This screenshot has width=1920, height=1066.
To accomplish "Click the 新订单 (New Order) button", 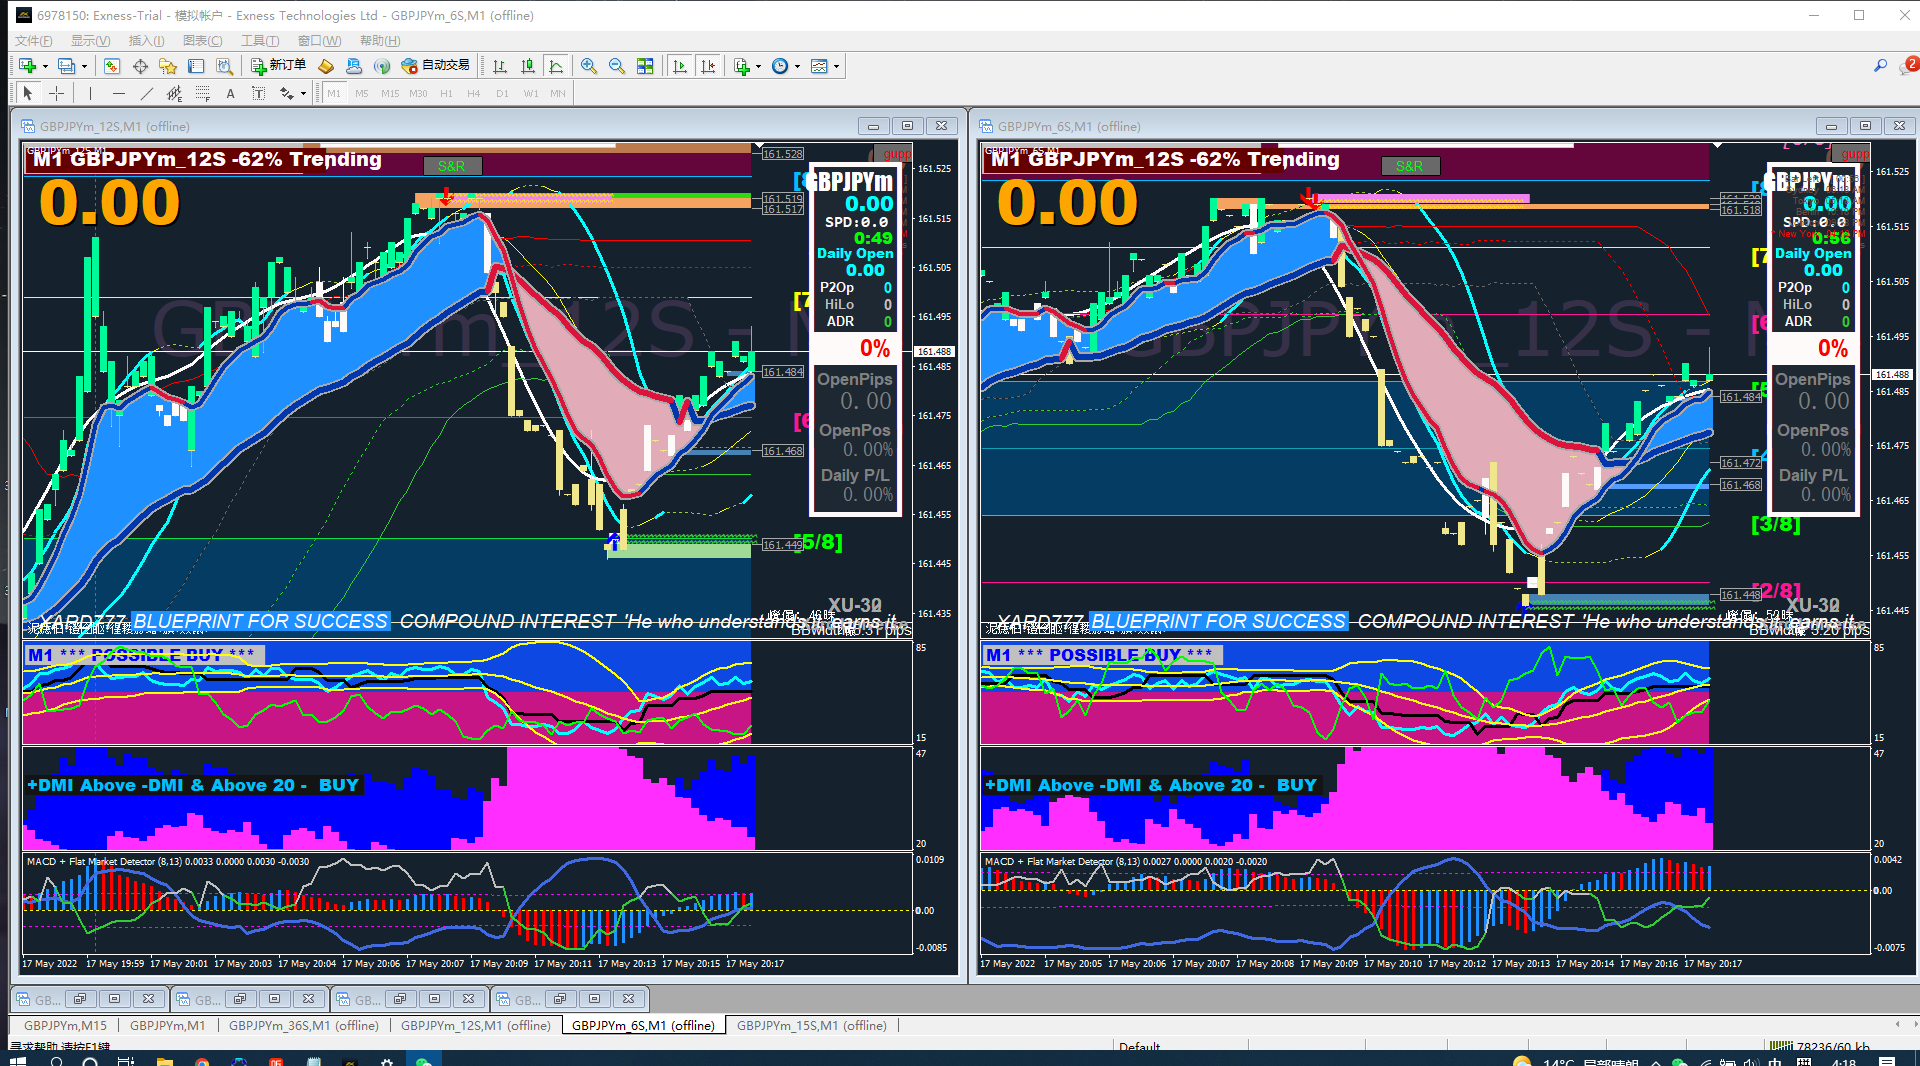I will [278, 66].
